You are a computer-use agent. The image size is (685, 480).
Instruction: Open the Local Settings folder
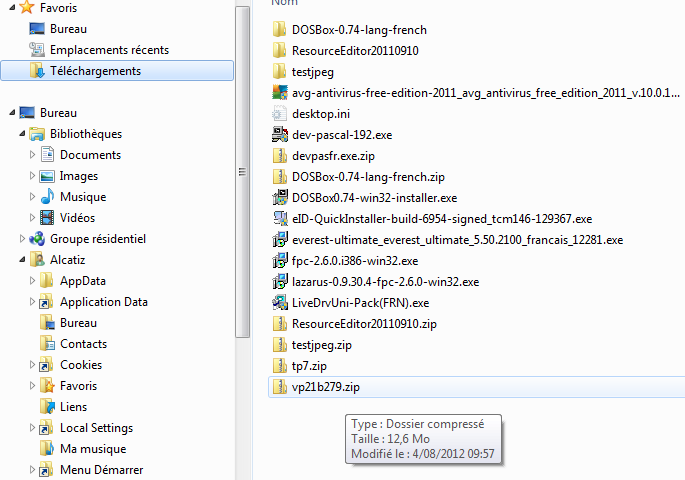96,428
